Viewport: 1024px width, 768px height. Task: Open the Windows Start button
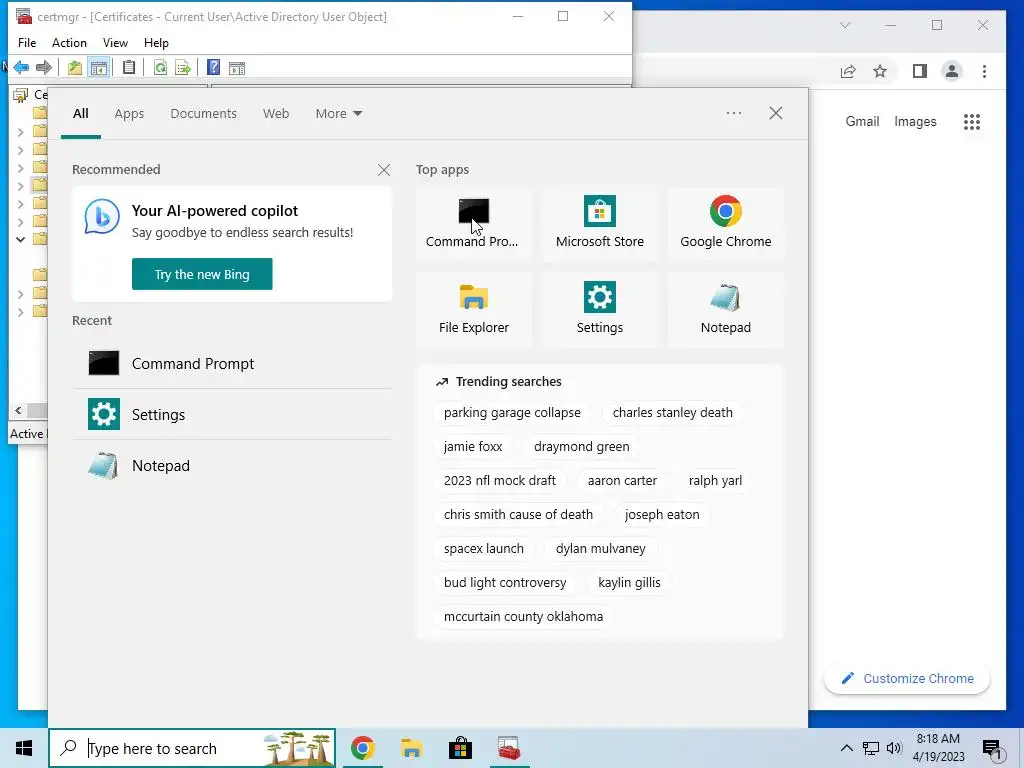[24, 748]
